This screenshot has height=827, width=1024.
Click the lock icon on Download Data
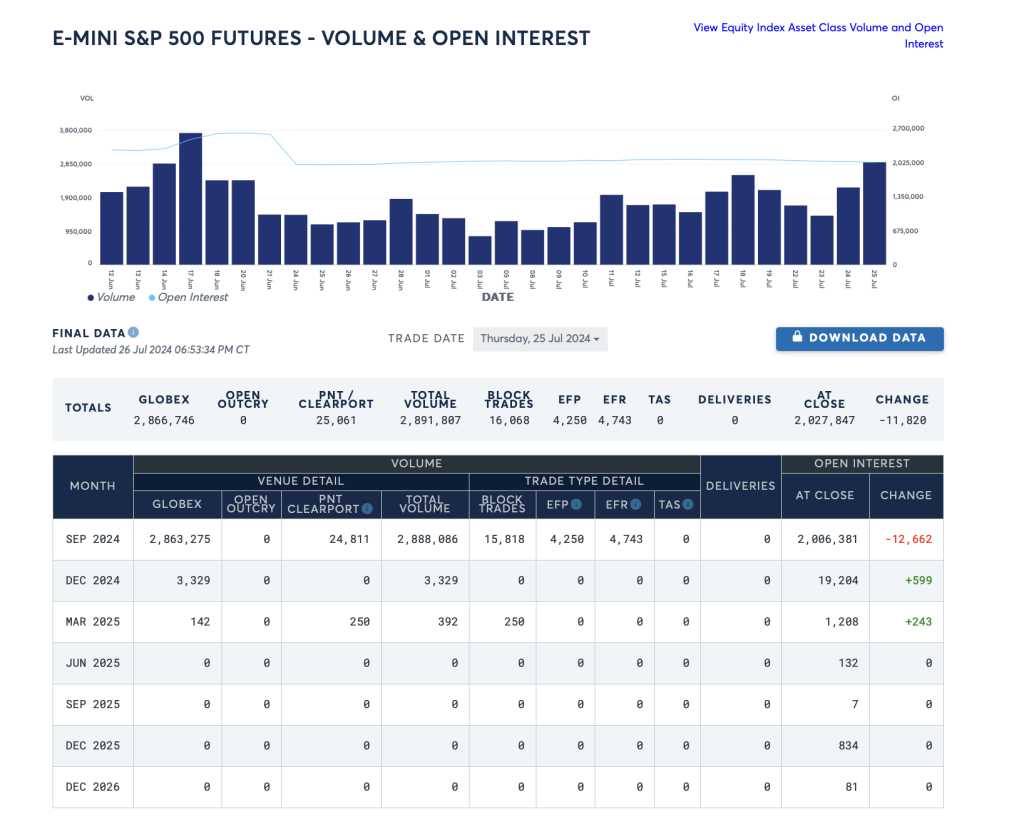coord(797,338)
